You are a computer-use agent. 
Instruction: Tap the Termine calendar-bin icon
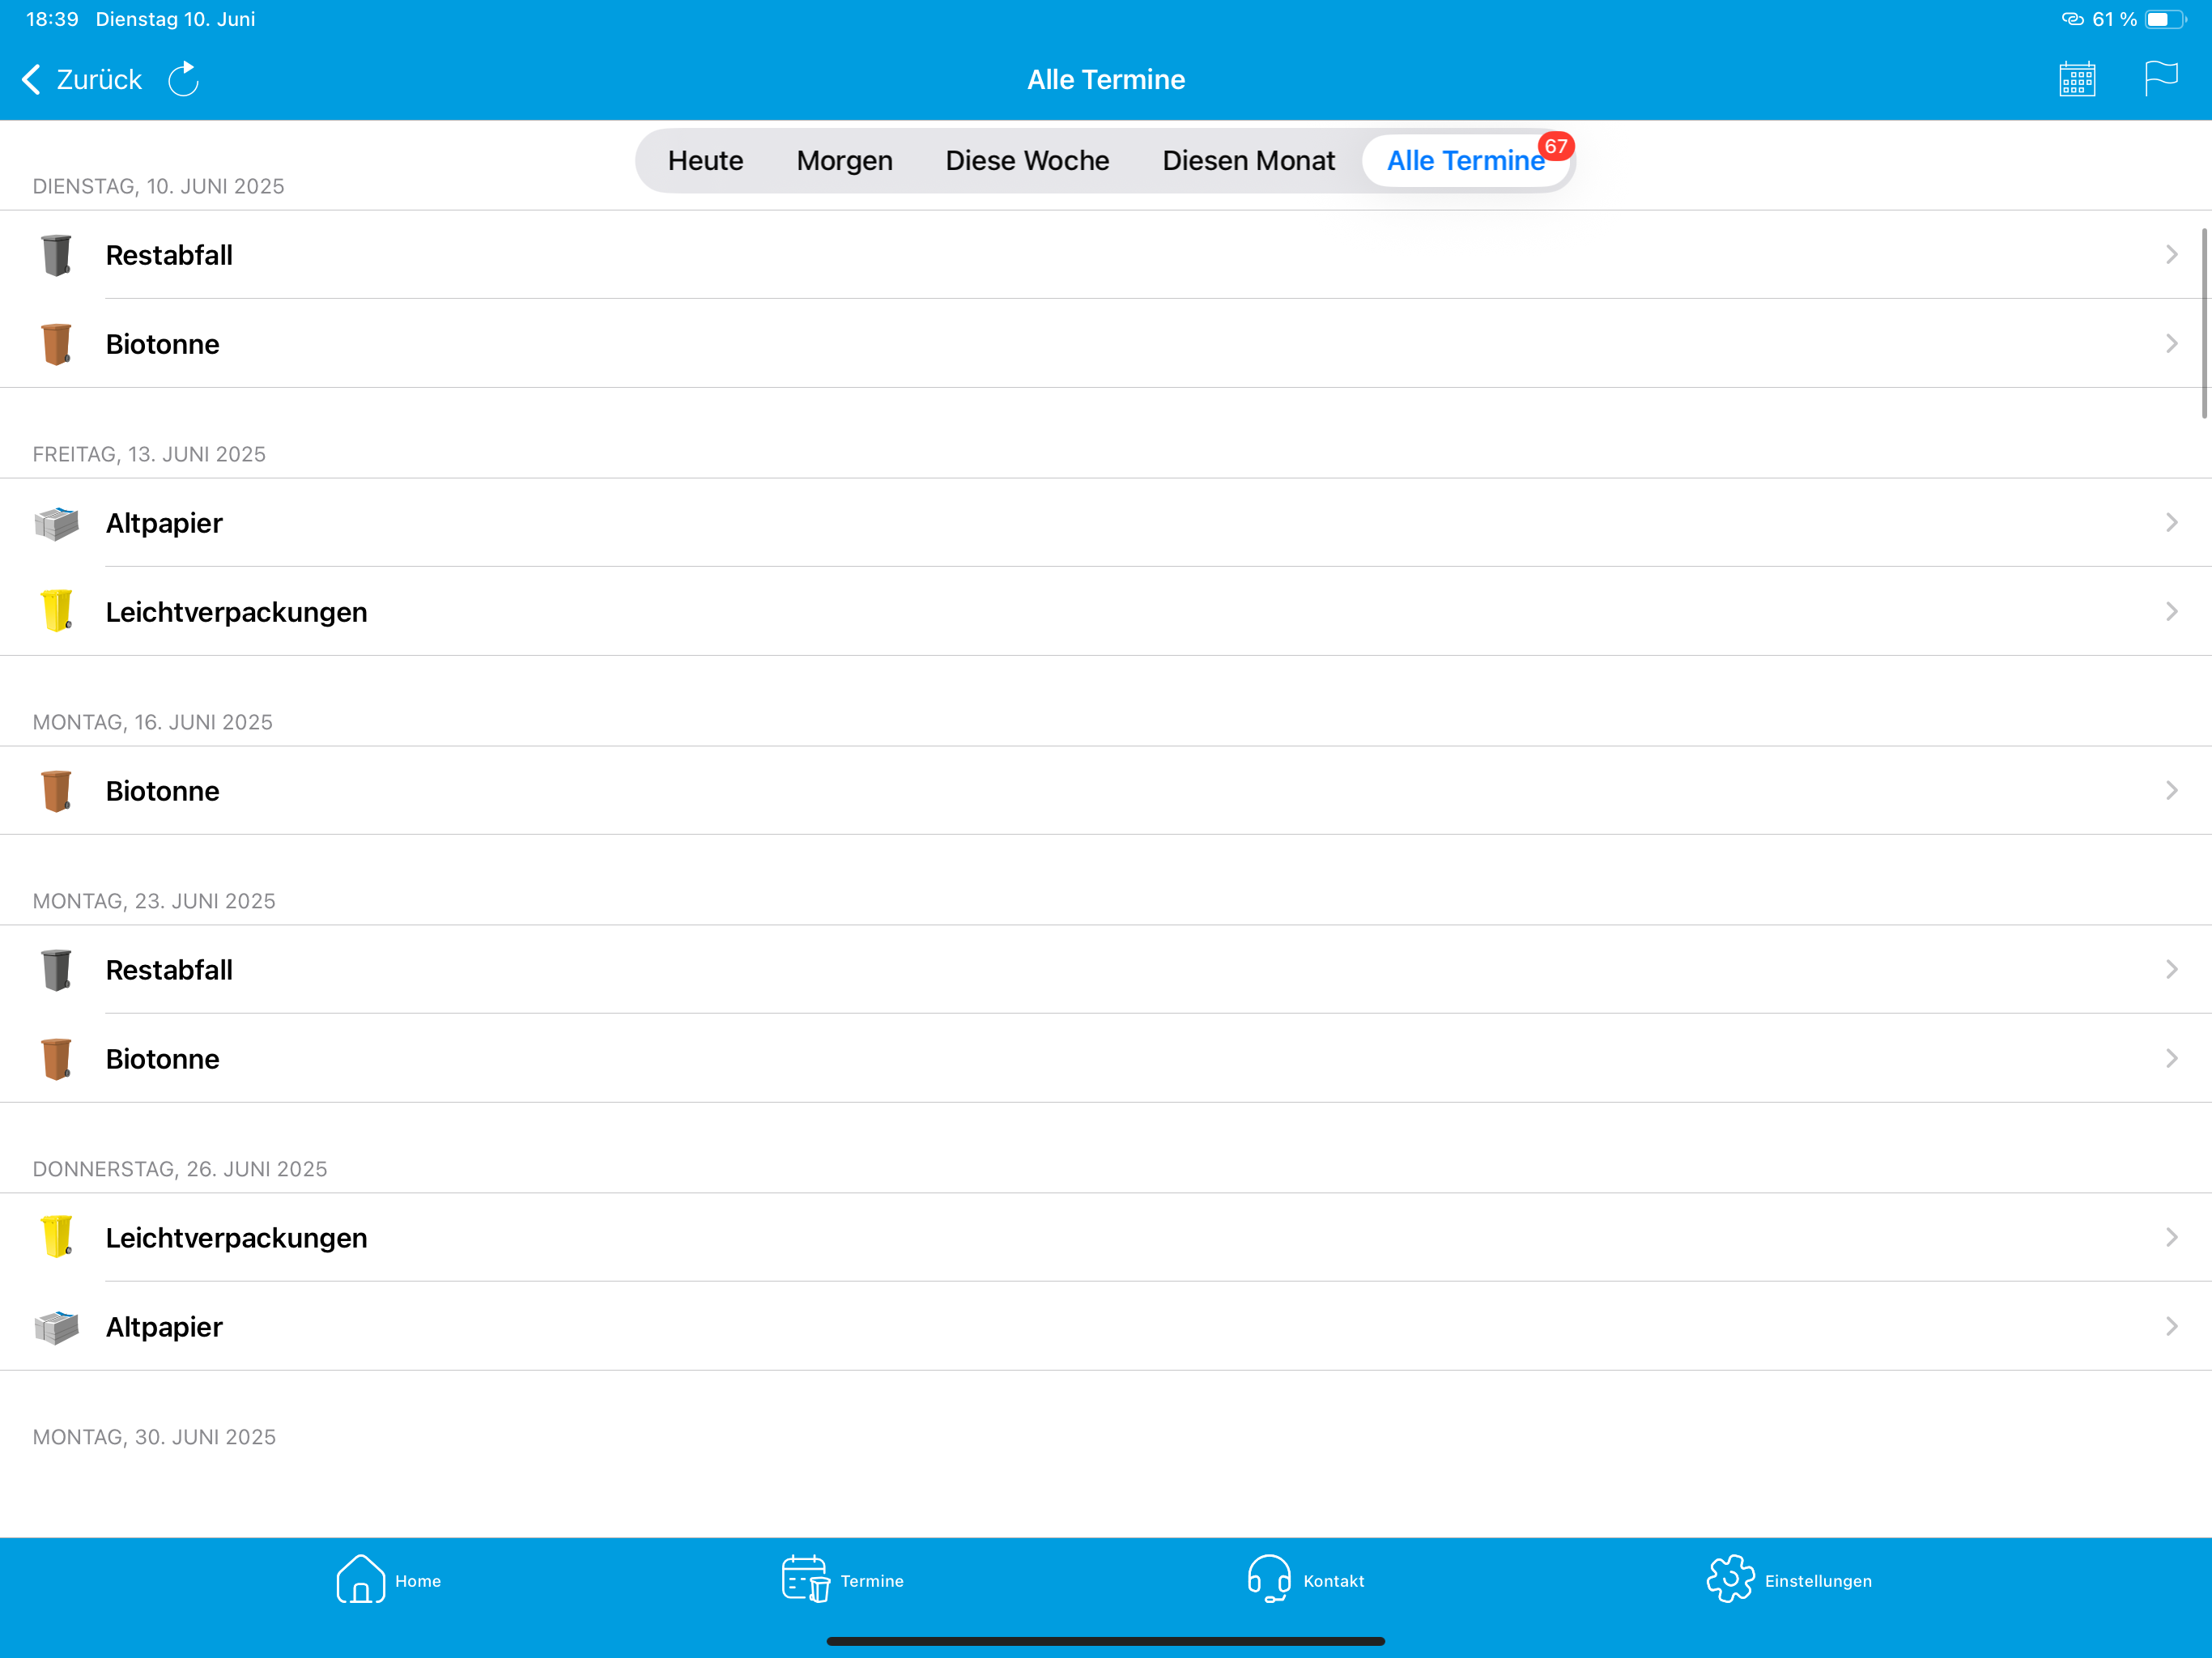(x=806, y=1579)
